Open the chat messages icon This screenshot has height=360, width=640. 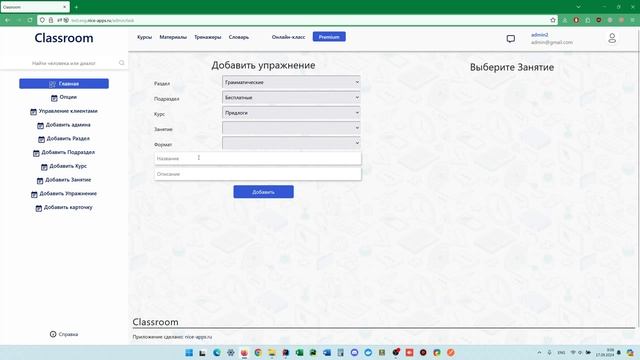[511, 39]
